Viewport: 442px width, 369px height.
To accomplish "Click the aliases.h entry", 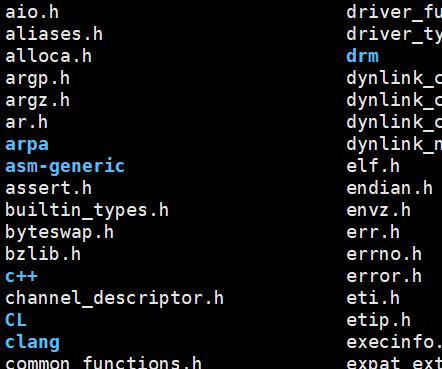I will 54,34.
